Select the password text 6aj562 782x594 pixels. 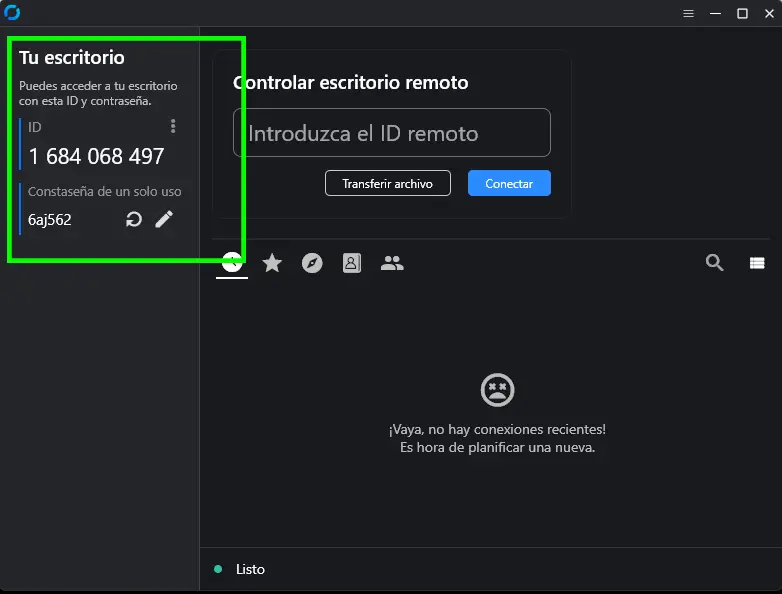point(49,220)
